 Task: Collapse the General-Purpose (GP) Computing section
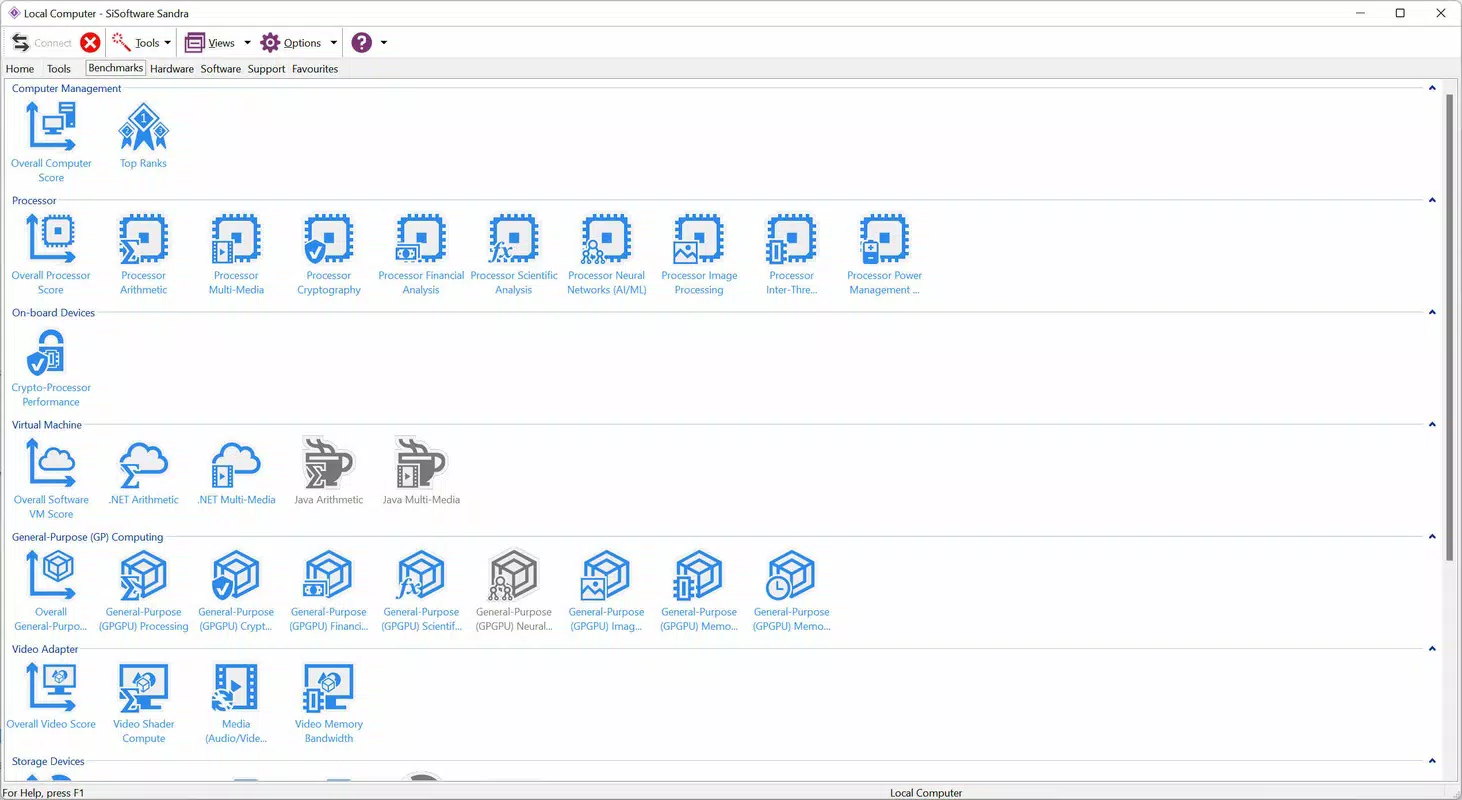(x=1432, y=536)
